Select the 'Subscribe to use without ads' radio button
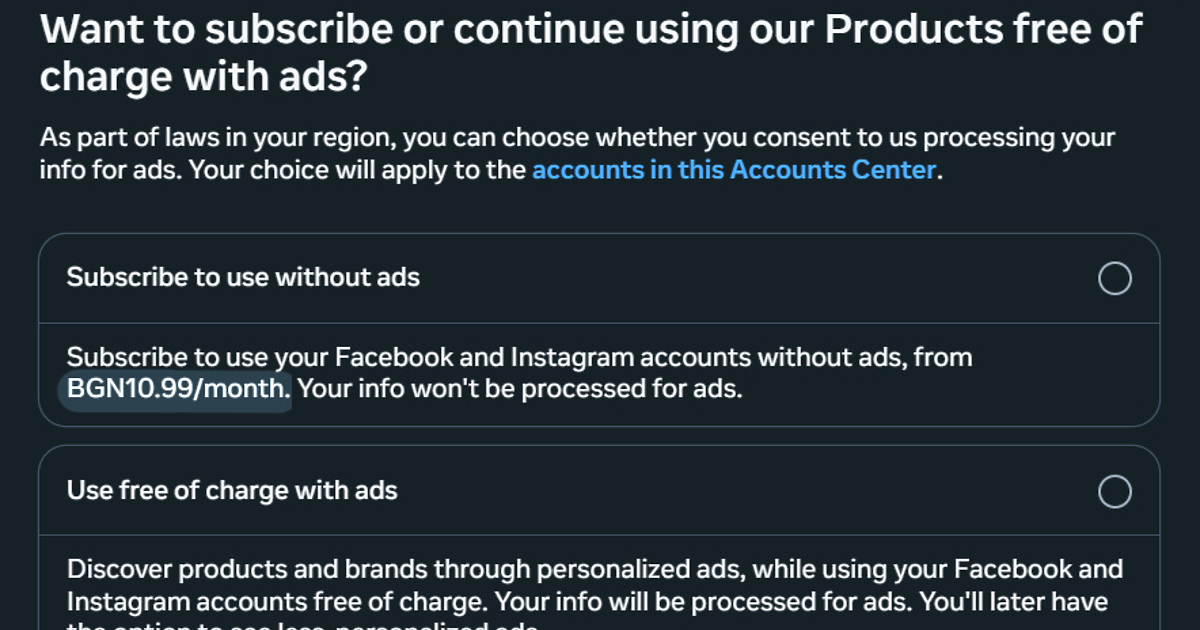1200x630 pixels. point(1114,278)
